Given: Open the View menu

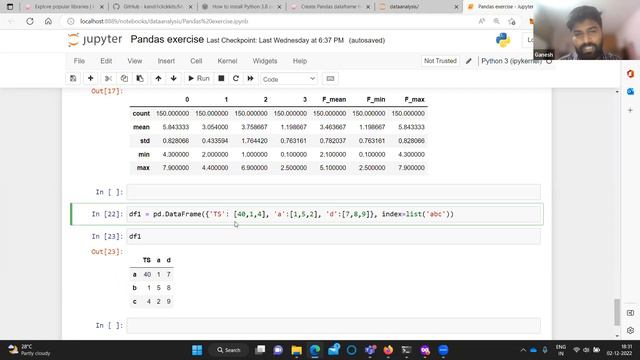Looking at the screenshot, I should click(135, 61).
